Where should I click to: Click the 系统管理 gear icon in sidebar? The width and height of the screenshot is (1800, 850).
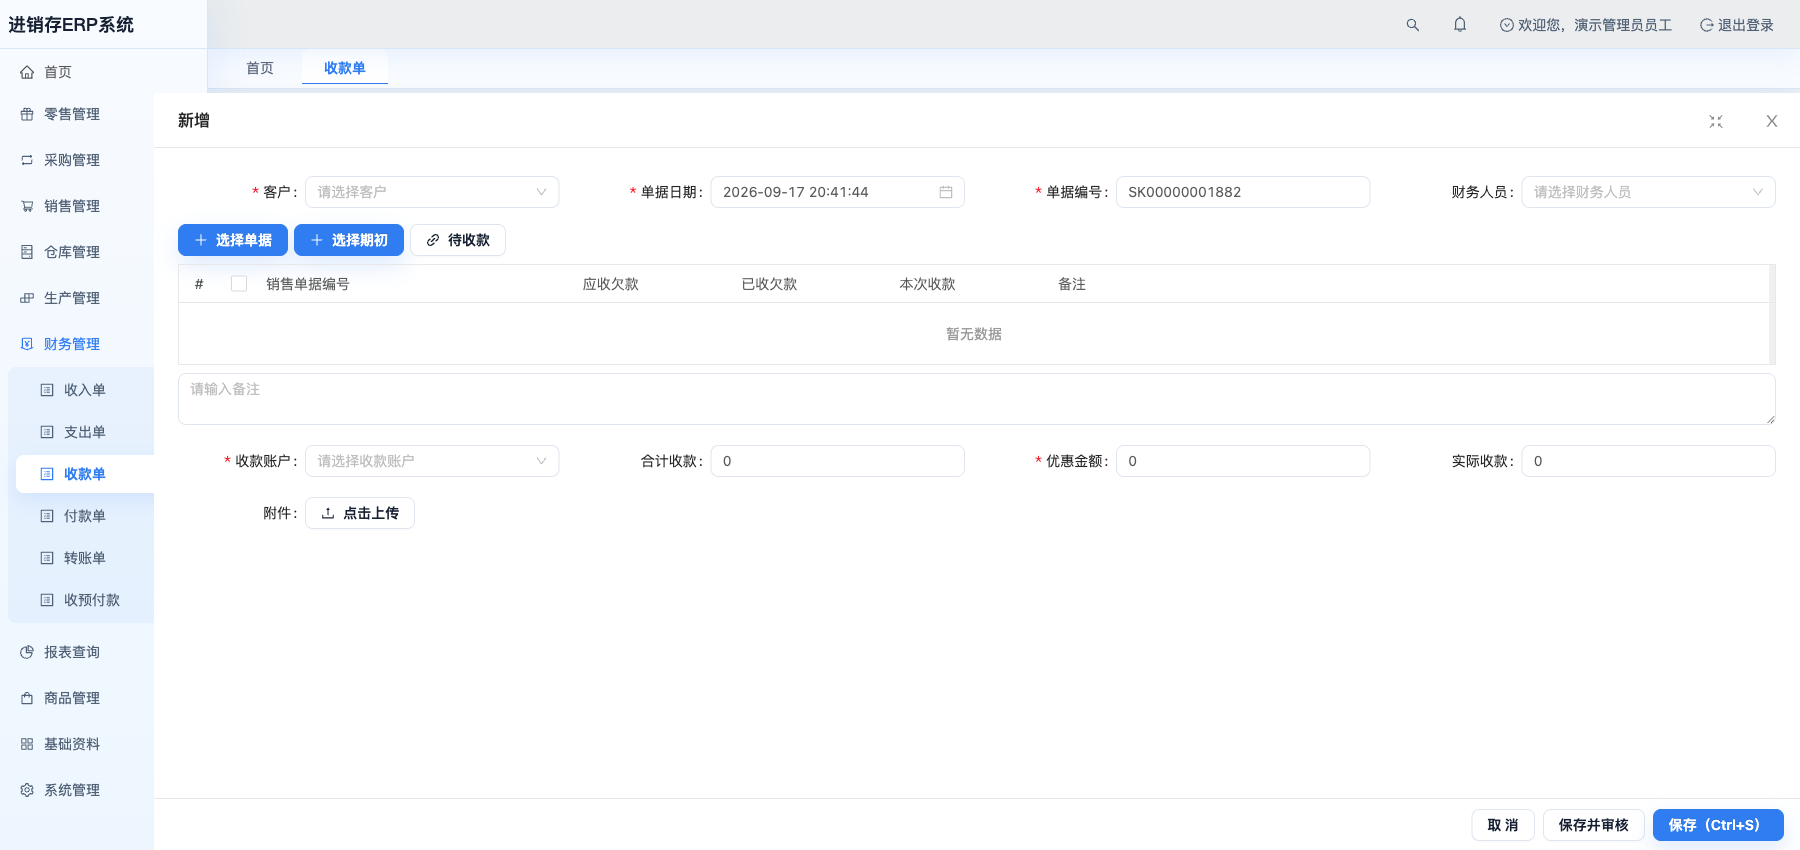[x=27, y=790]
